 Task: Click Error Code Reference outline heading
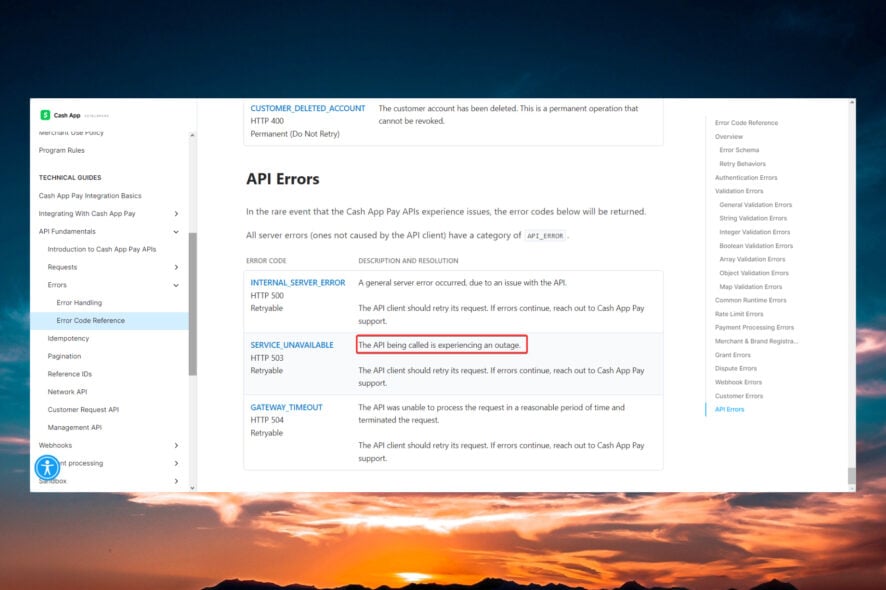click(x=746, y=123)
